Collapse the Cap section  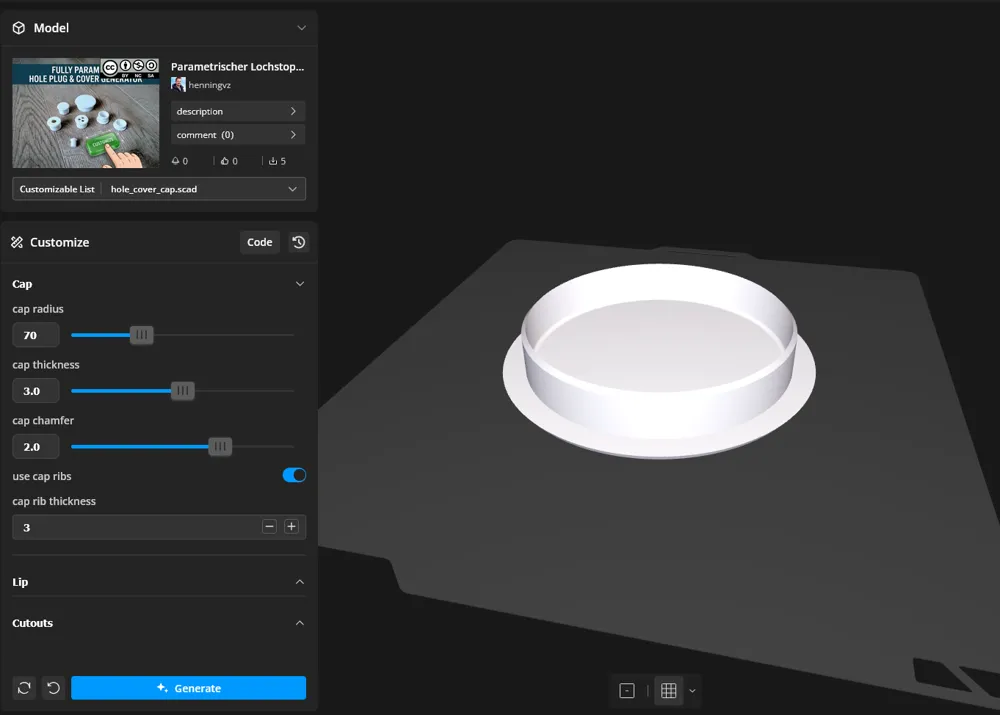point(300,284)
